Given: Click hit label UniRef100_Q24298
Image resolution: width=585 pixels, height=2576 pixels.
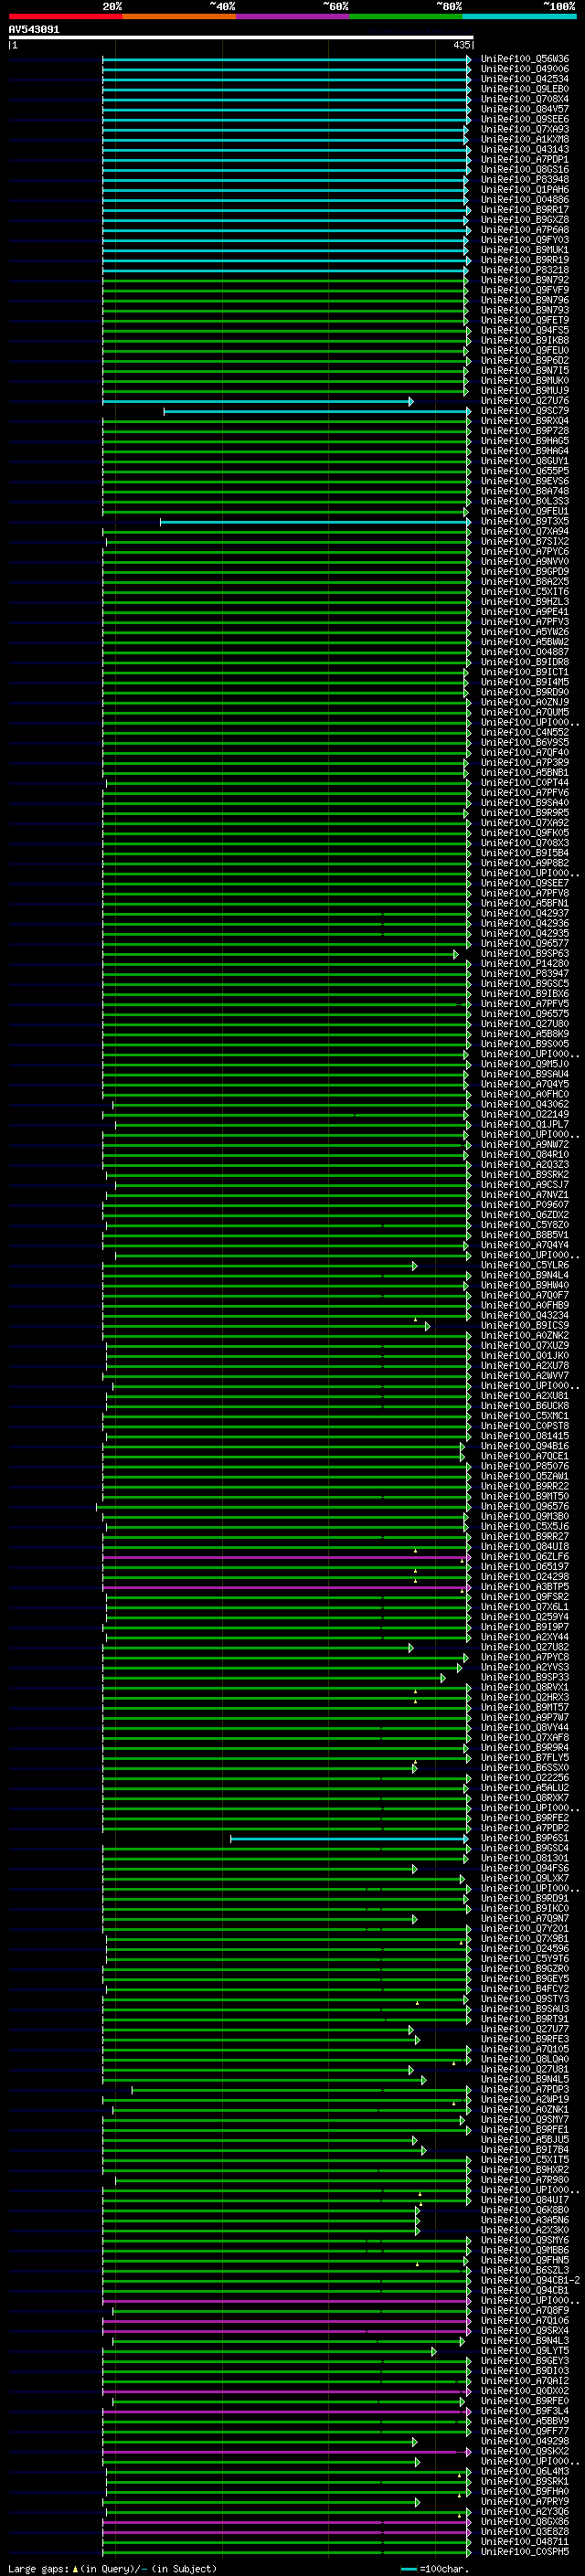Looking at the screenshot, I should click(525, 1576).
